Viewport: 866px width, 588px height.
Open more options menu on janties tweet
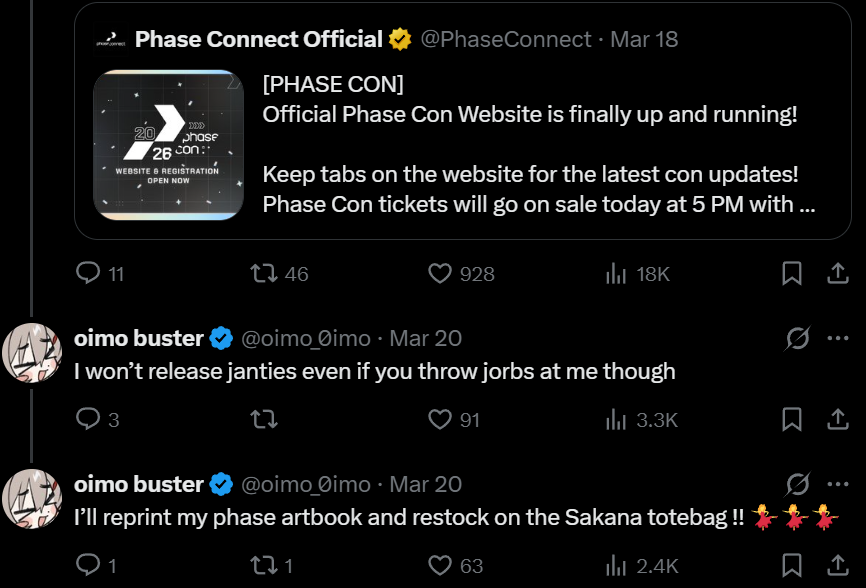838,338
